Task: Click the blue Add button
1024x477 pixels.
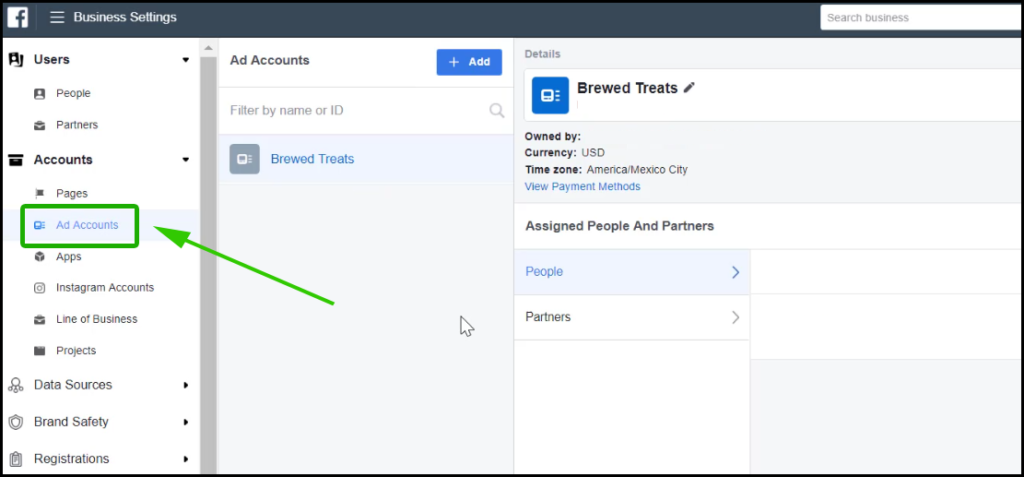Action: [469, 62]
